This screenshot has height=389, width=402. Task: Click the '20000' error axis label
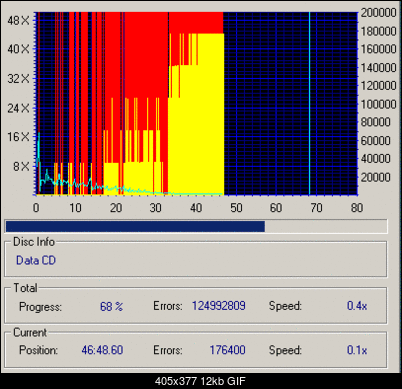376,177
